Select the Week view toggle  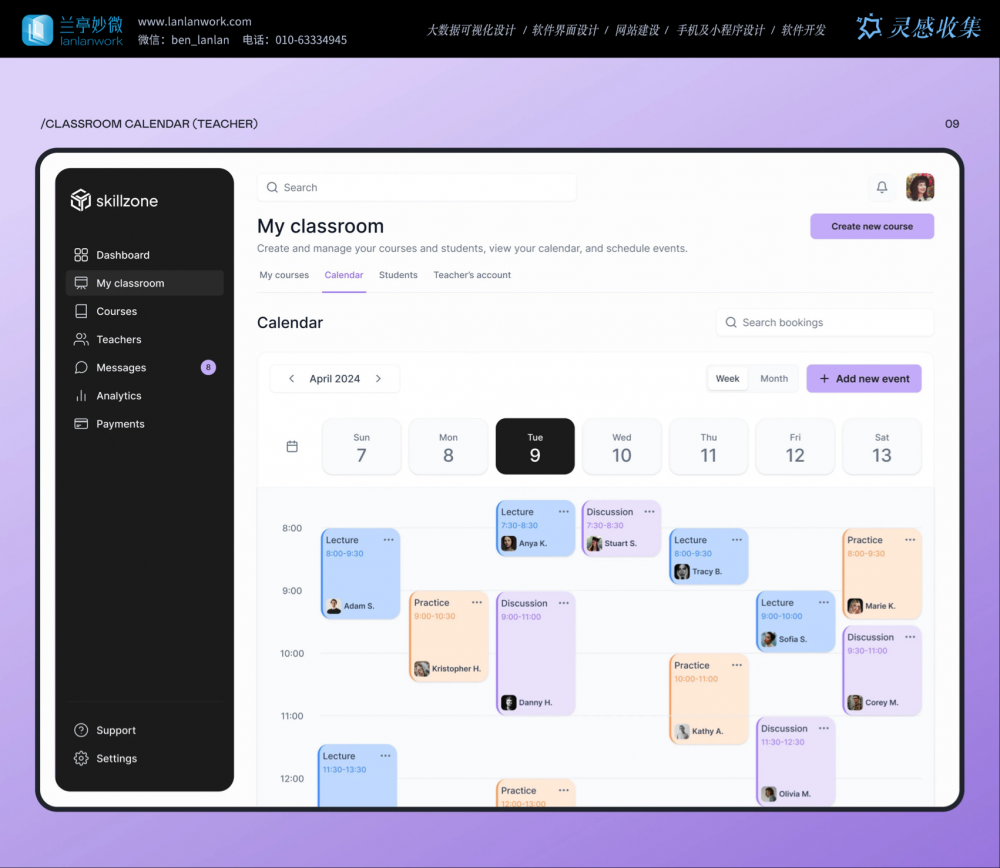coord(728,379)
